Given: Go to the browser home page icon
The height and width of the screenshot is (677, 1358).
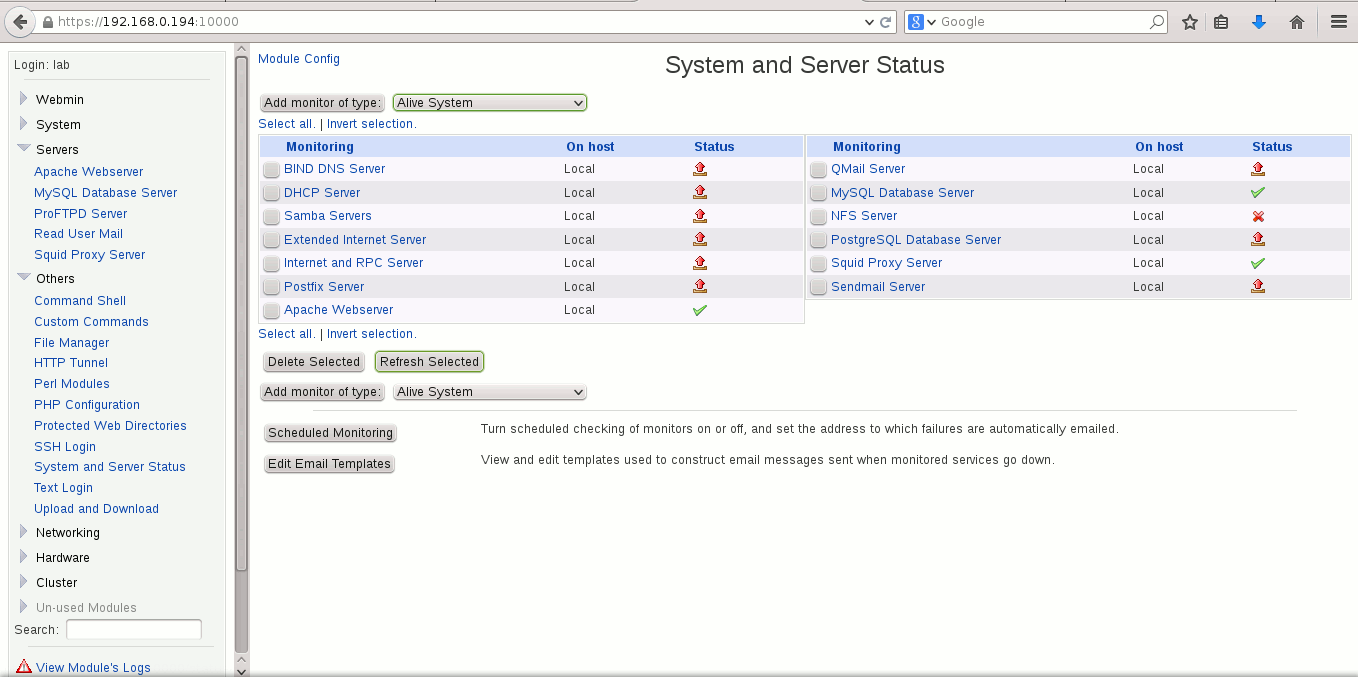Looking at the screenshot, I should click(x=1297, y=22).
